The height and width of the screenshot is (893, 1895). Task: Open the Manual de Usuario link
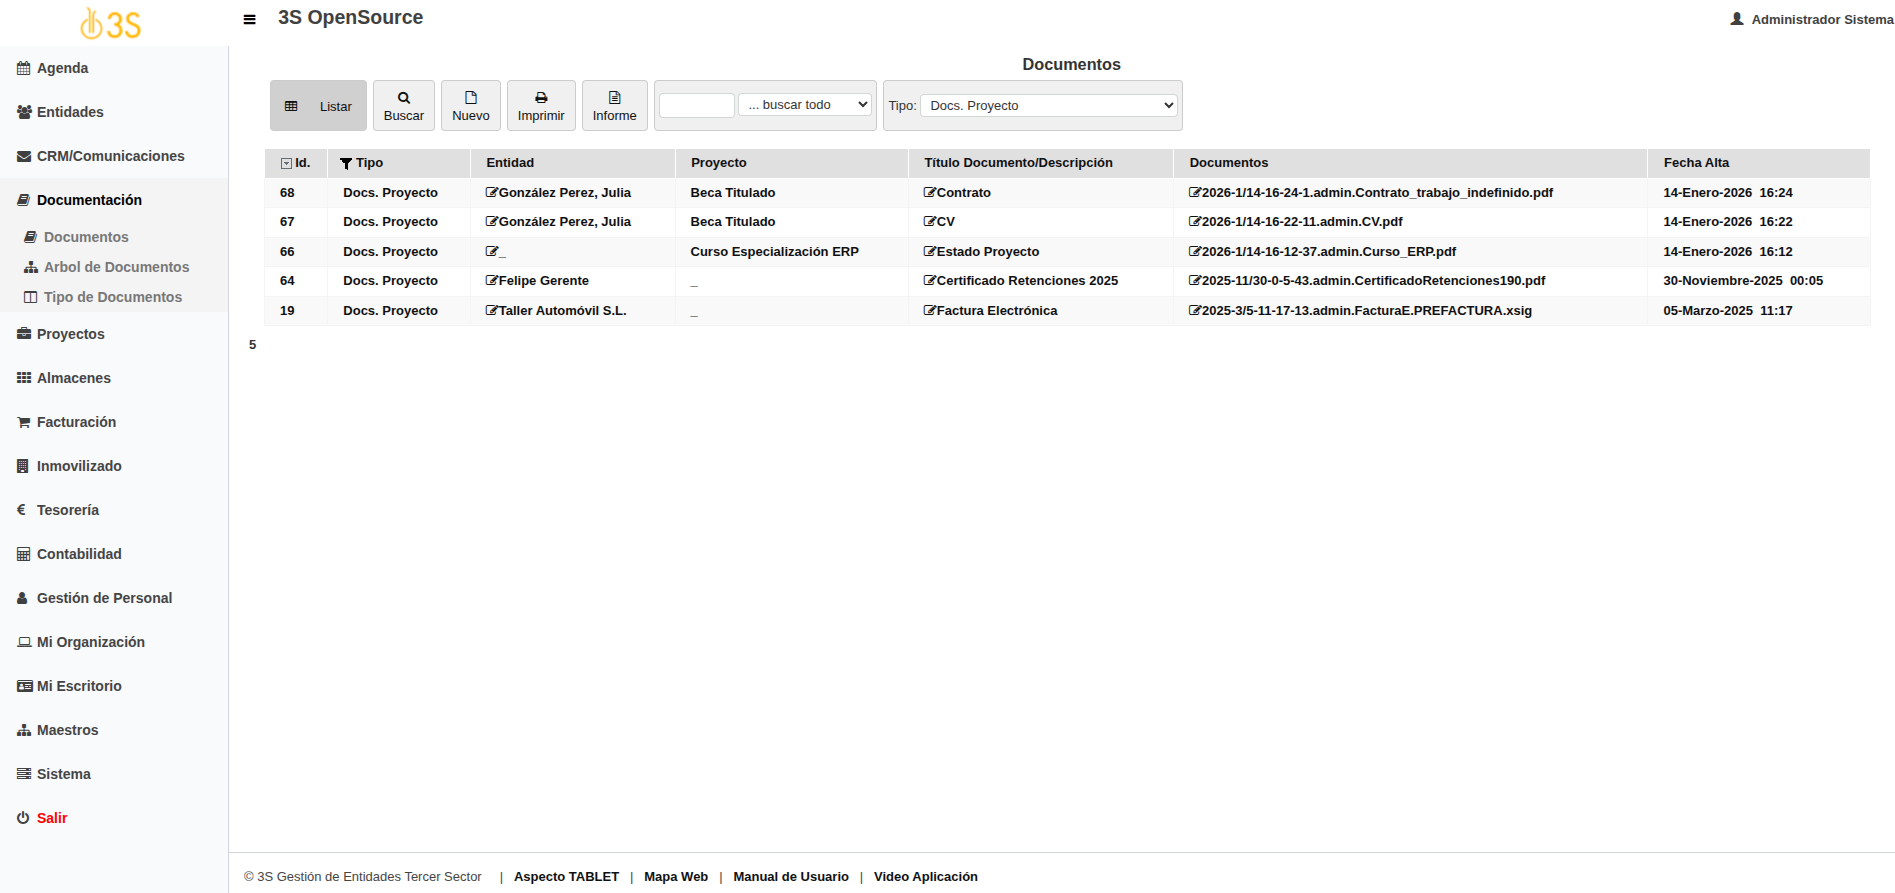coord(790,877)
